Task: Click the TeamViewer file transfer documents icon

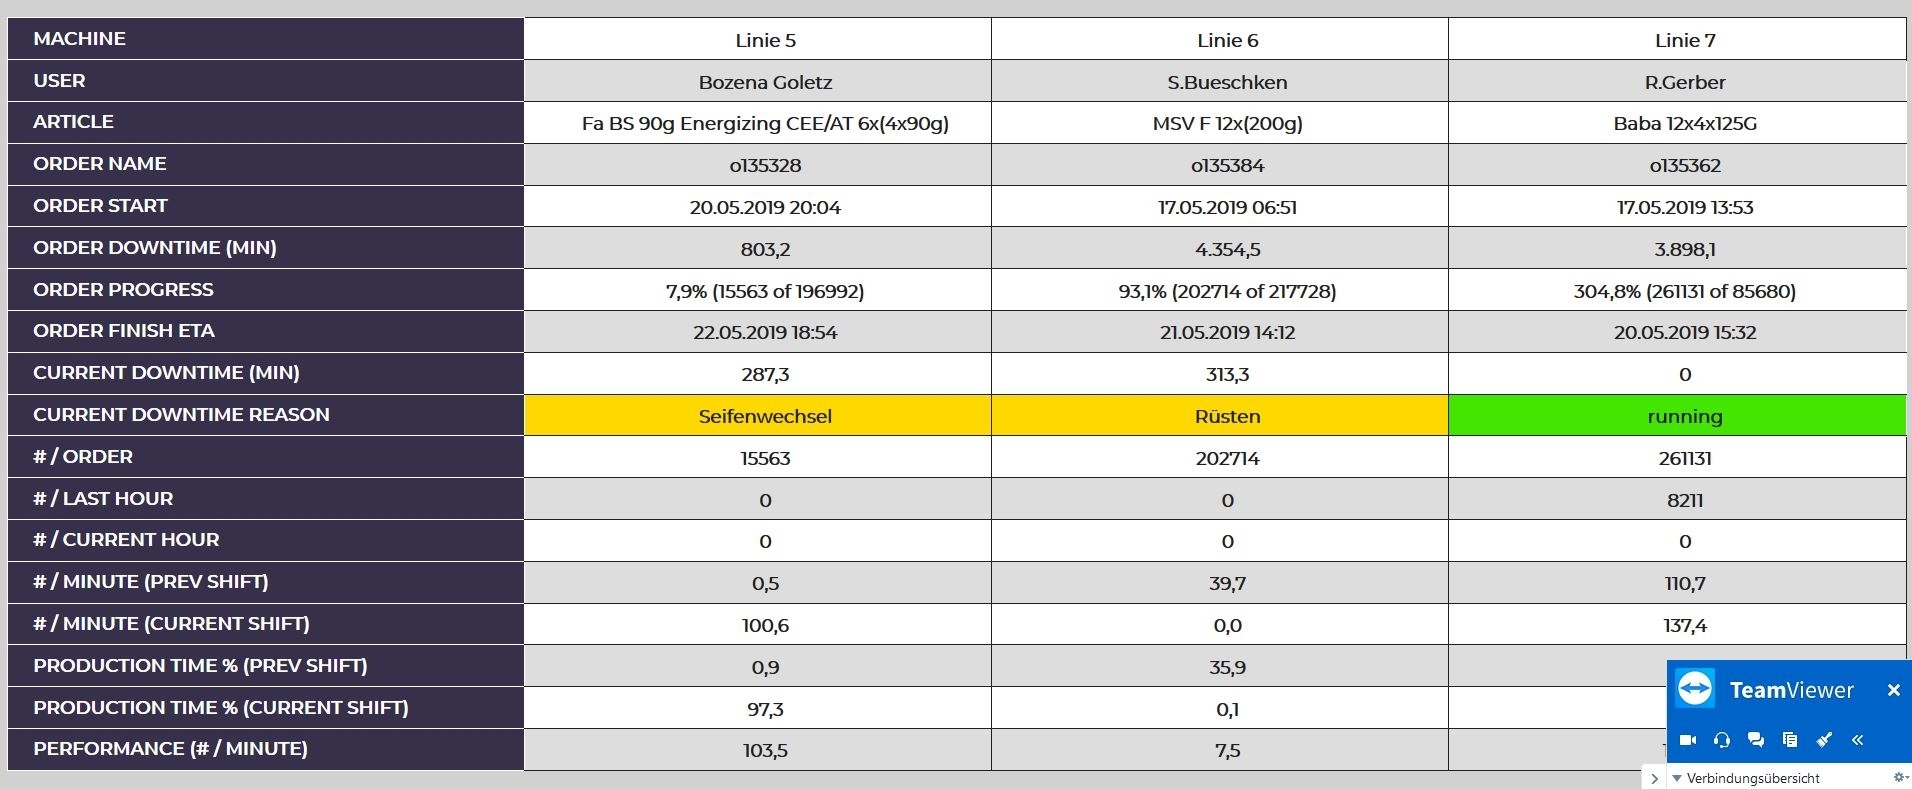Action: tap(1790, 740)
